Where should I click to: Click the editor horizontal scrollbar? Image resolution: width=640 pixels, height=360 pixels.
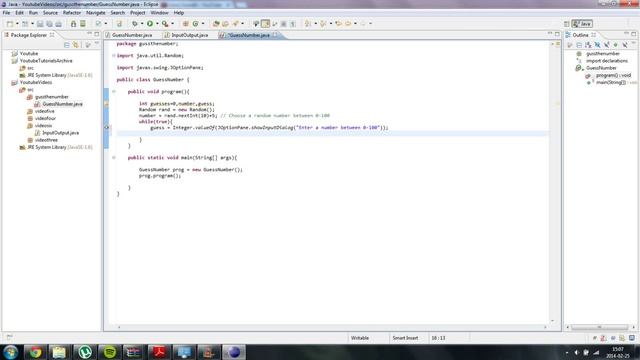click(331, 327)
